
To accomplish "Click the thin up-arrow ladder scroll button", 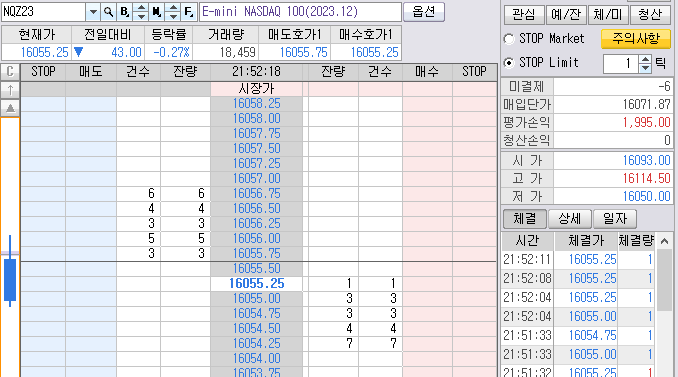I will coord(10,90).
